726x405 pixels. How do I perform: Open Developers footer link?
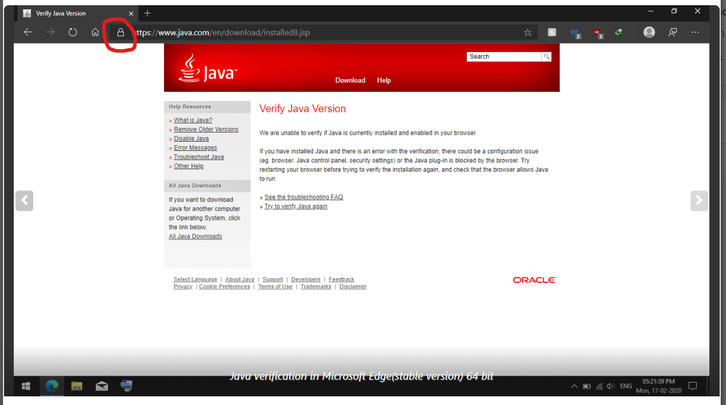[x=306, y=280]
